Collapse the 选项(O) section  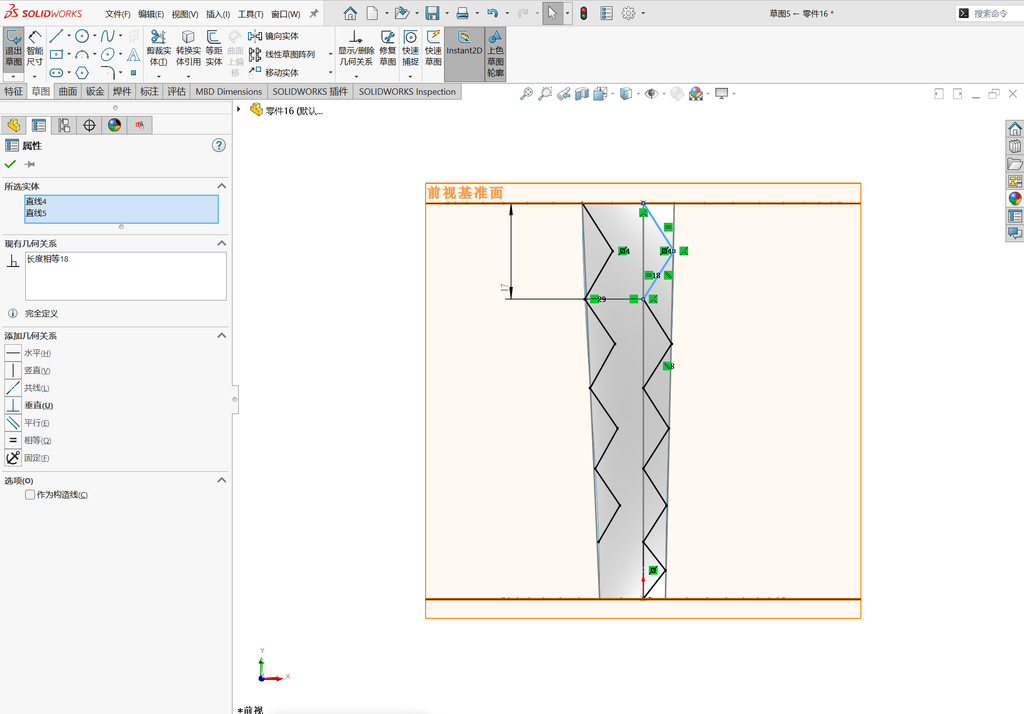coord(221,480)
